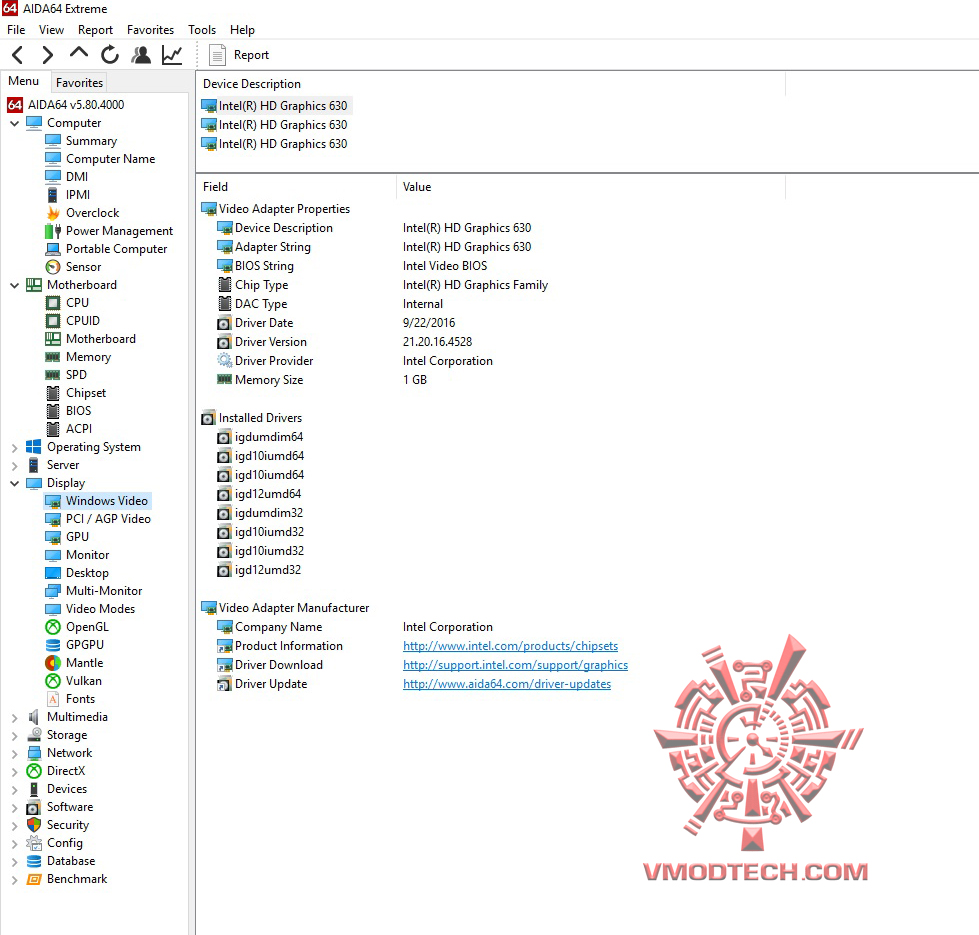Open the Favorites menu
Viewport: 979px width, 935px height.
[x=150, y=30]
